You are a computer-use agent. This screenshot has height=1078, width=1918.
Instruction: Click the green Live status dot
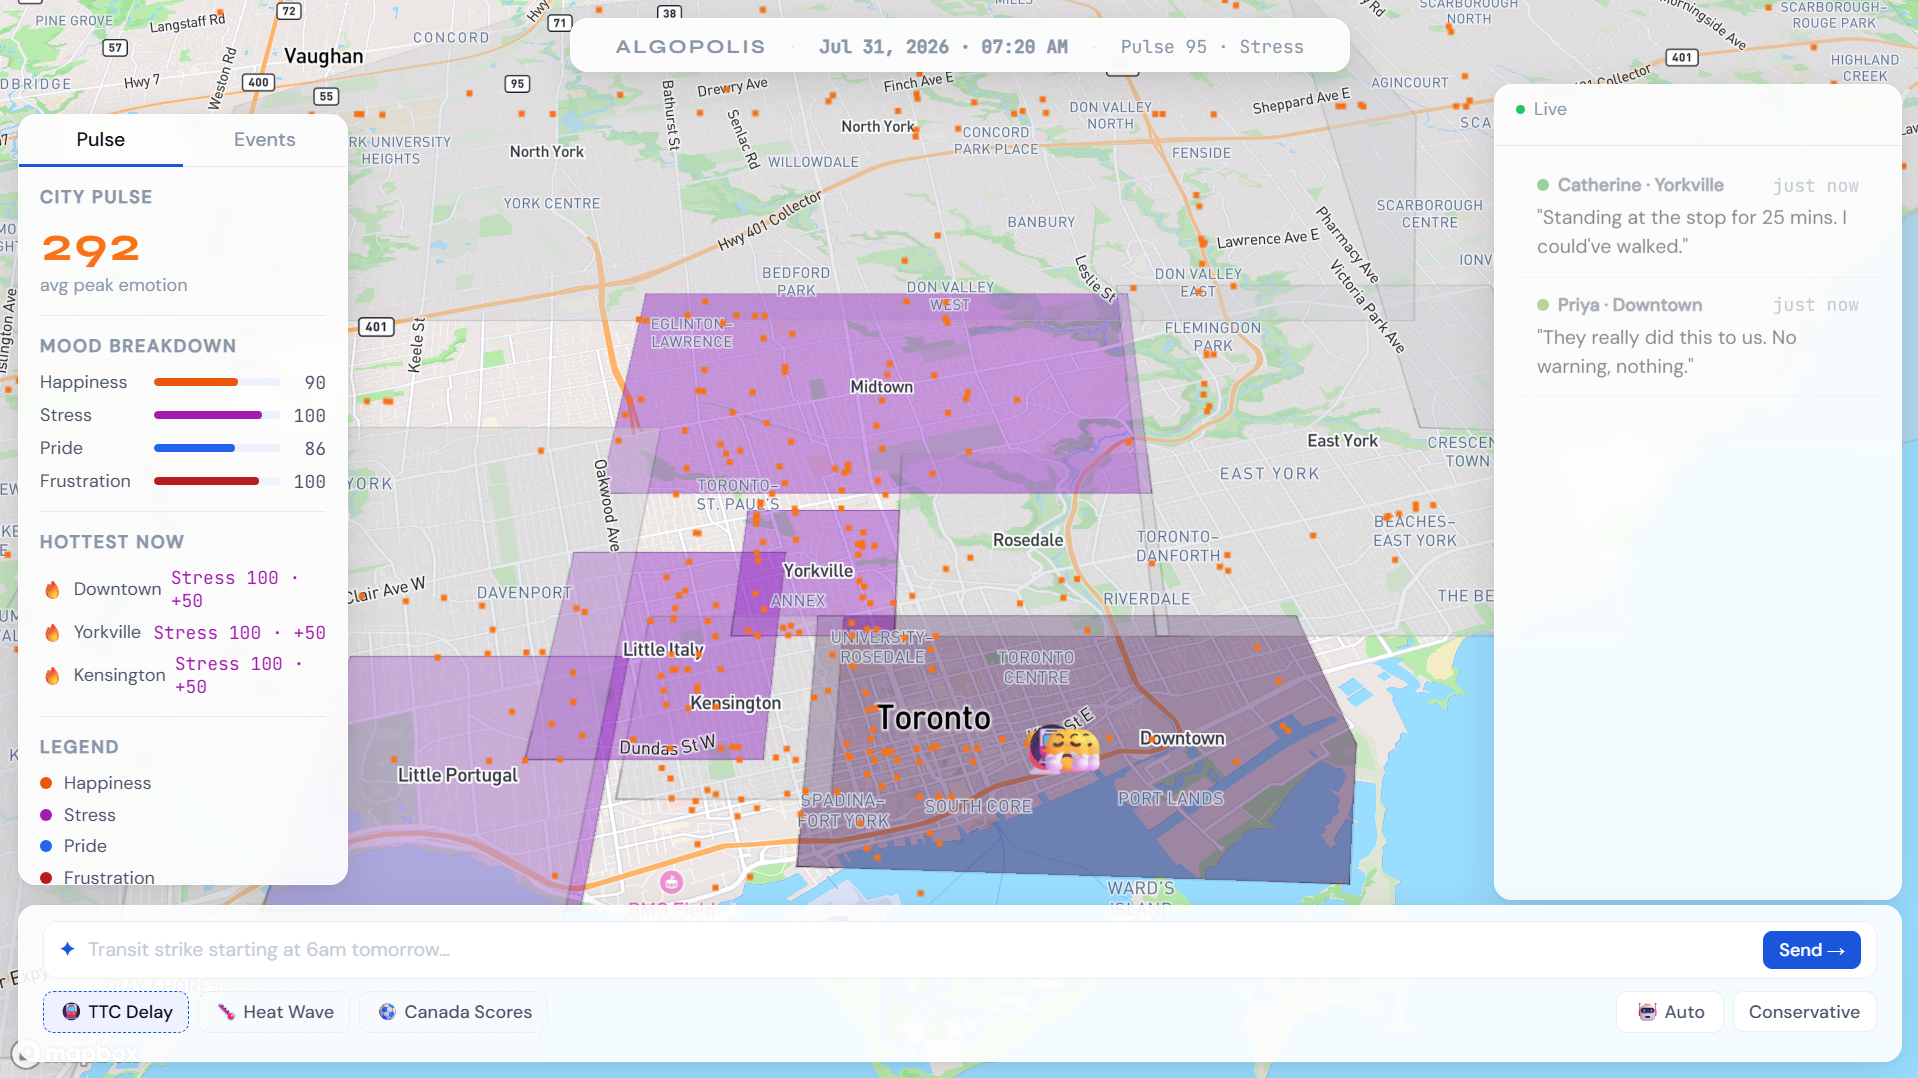(1520, 109)
